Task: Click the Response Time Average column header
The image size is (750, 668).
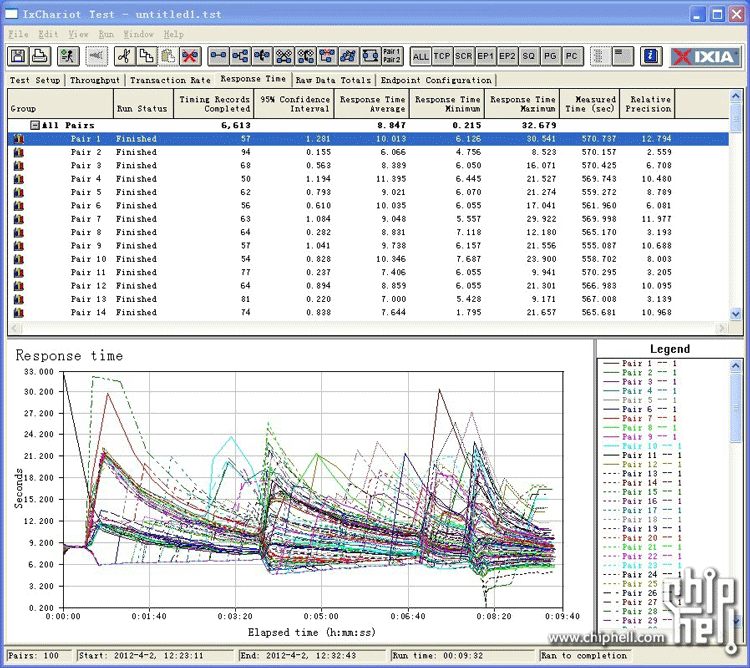Action: tap(372, 104)
